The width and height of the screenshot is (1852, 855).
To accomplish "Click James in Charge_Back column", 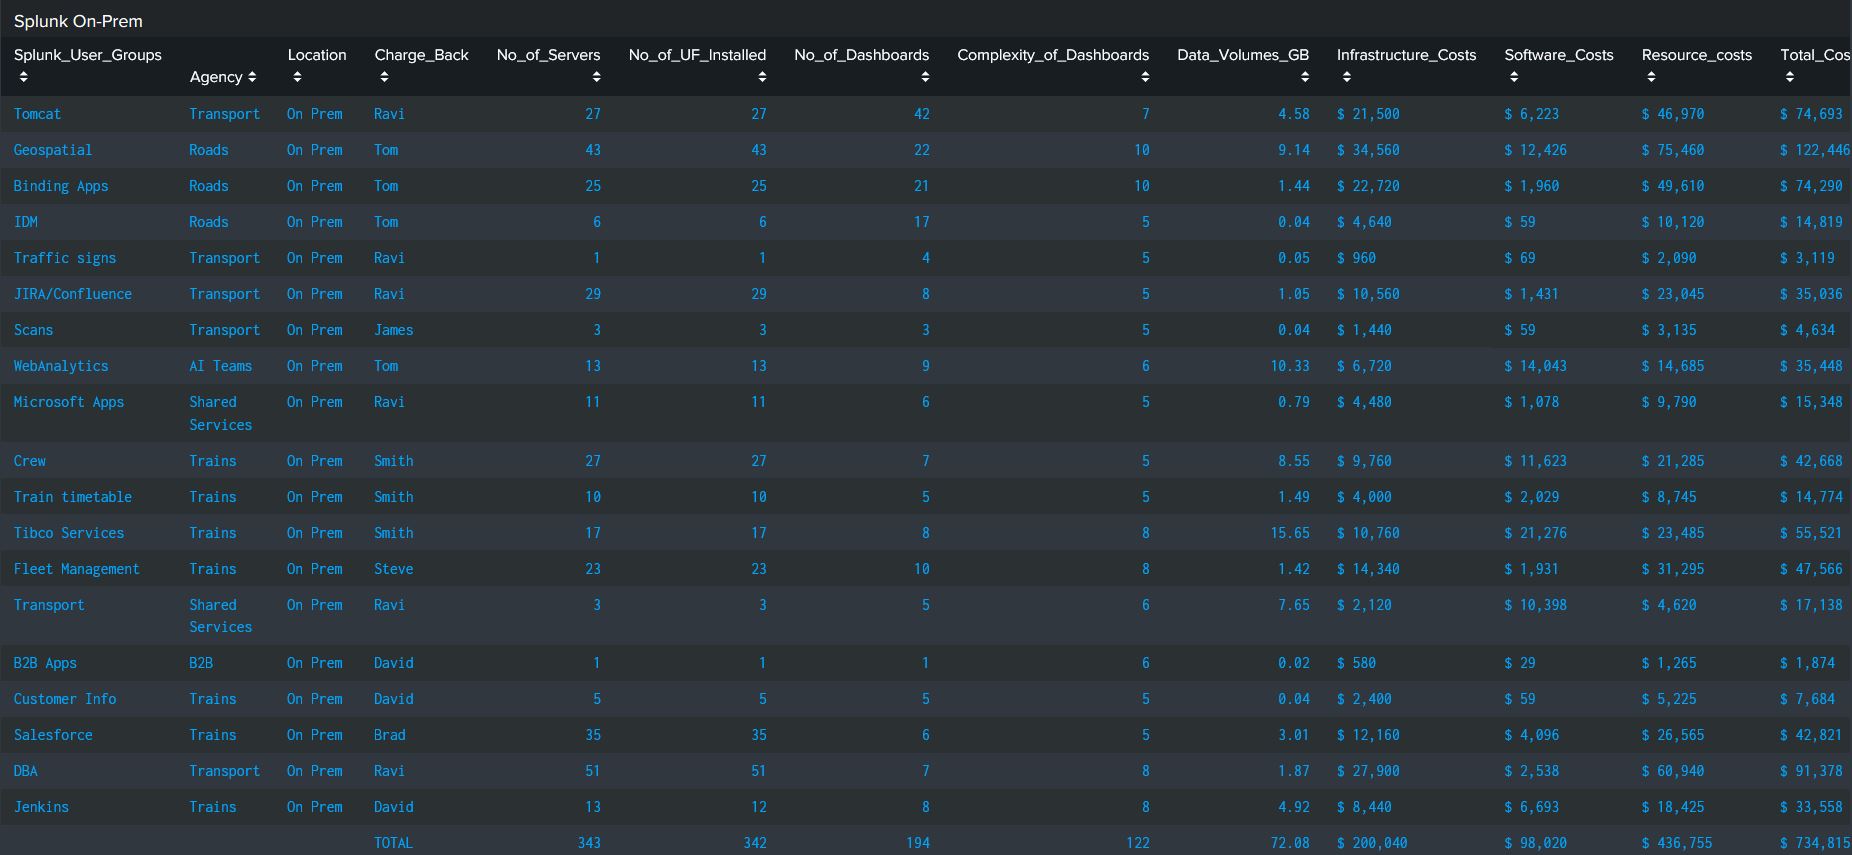I will tap(394, 330).
